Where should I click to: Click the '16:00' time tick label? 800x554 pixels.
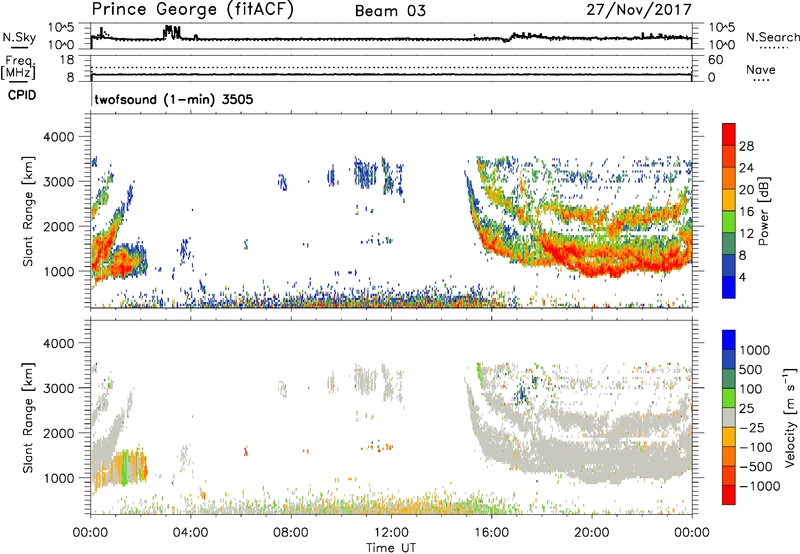tap(491, 533)
